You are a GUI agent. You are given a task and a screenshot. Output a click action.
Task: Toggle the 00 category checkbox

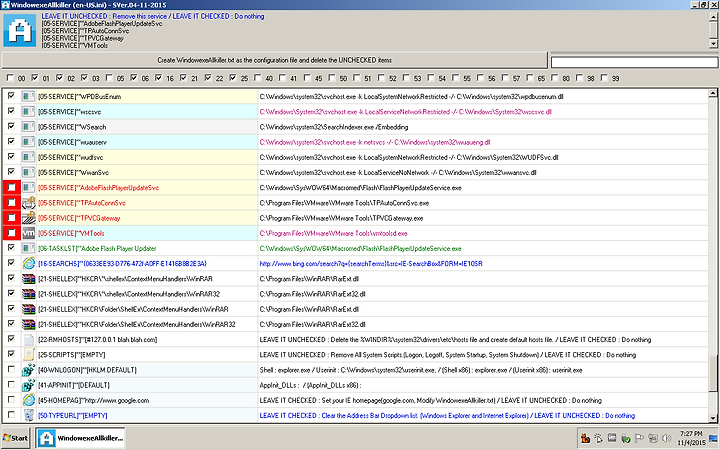11,78
